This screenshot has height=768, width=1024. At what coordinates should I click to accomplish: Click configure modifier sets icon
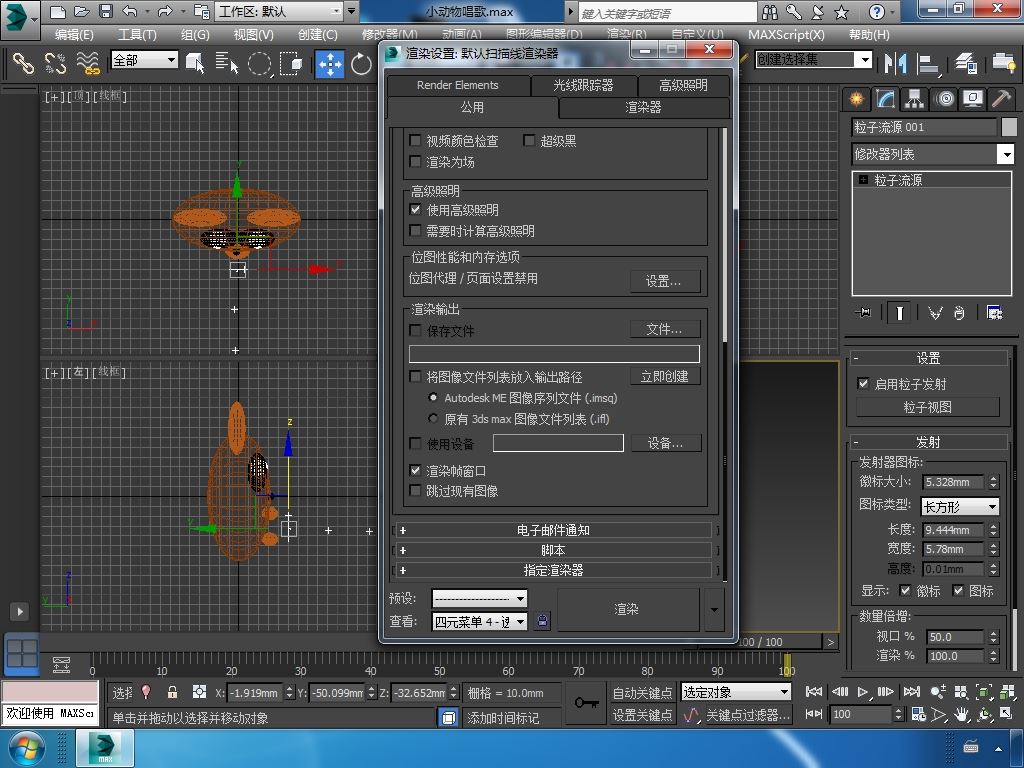[995, 313]
